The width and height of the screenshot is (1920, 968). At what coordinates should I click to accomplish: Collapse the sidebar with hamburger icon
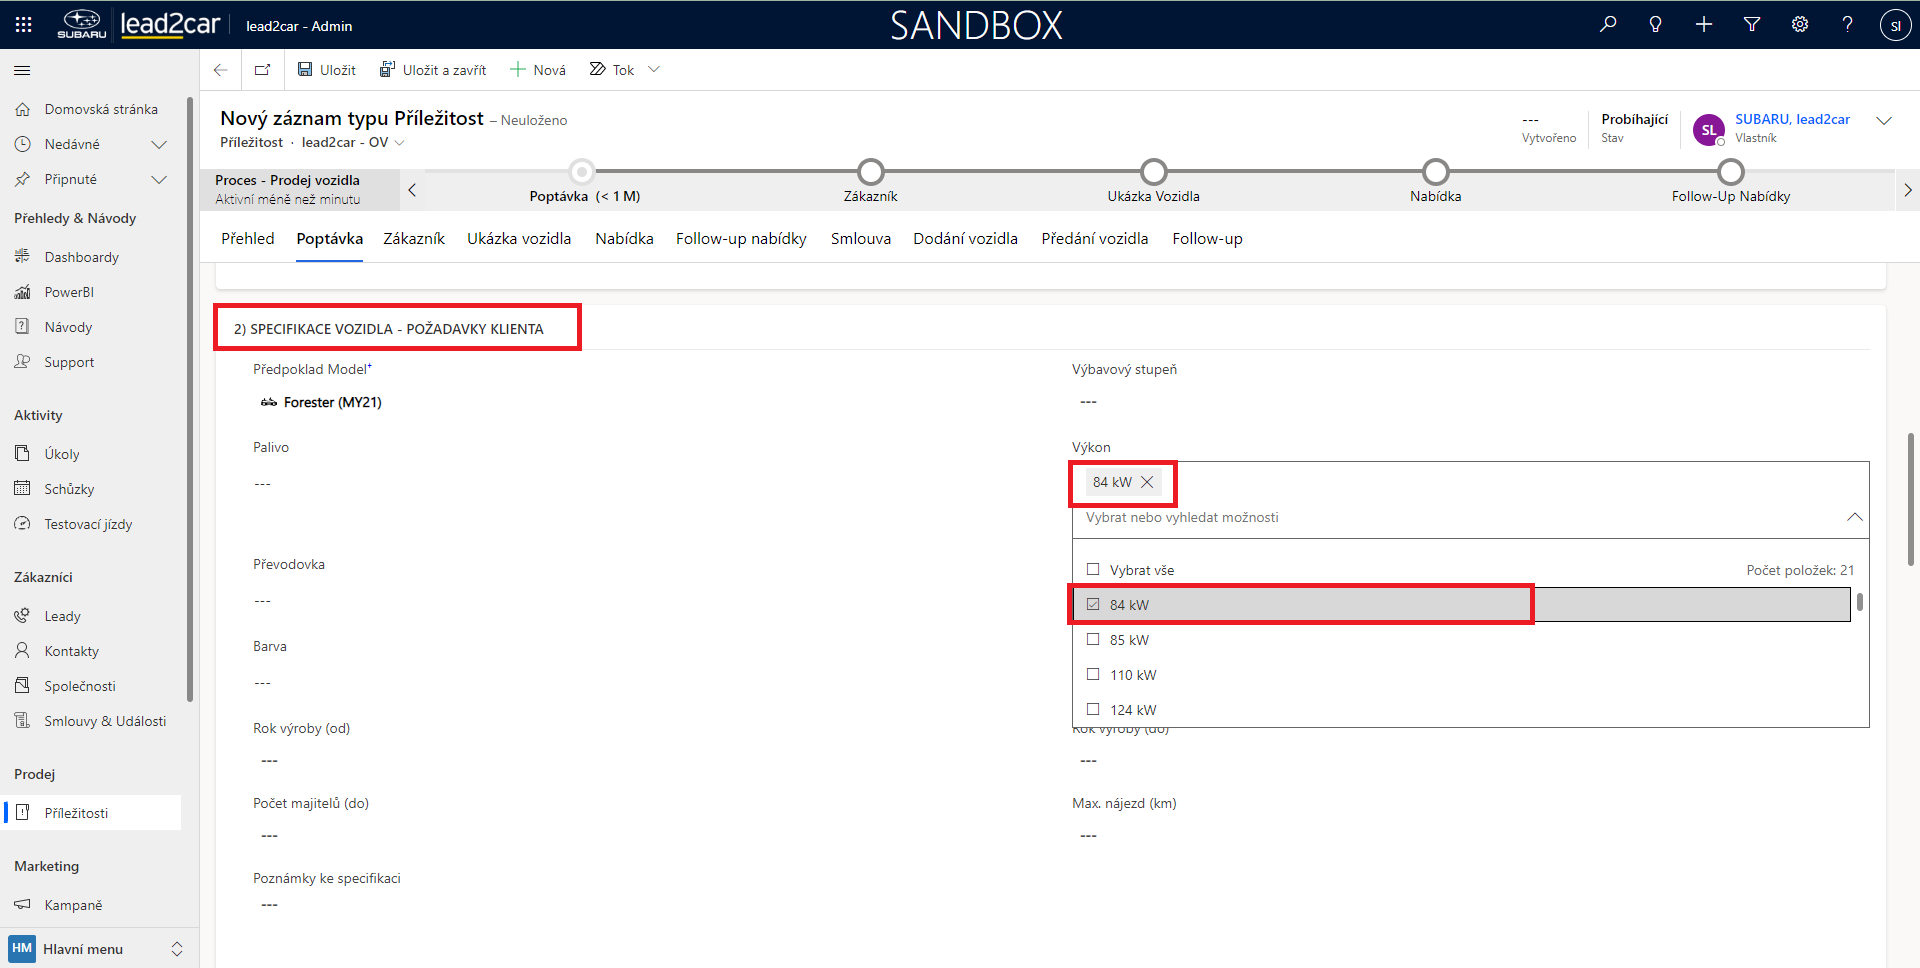(x=22, y=71)
